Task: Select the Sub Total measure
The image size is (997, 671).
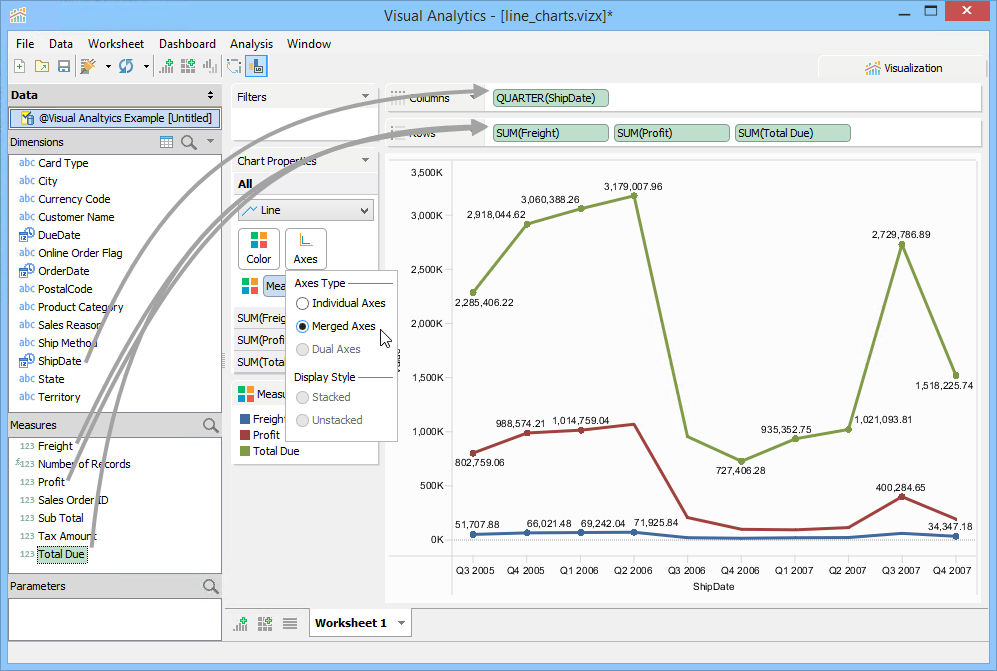Action: [x=60, y=518]
